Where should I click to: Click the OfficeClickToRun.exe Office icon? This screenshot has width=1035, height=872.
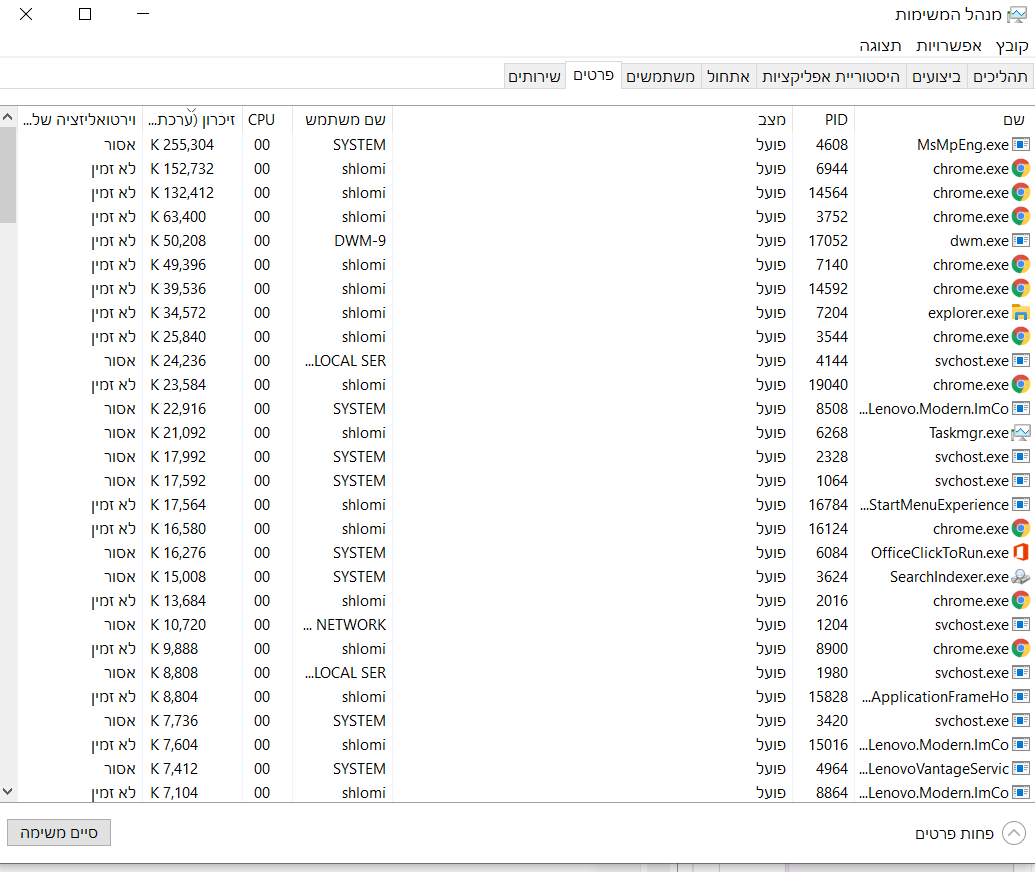(1020, 553)
